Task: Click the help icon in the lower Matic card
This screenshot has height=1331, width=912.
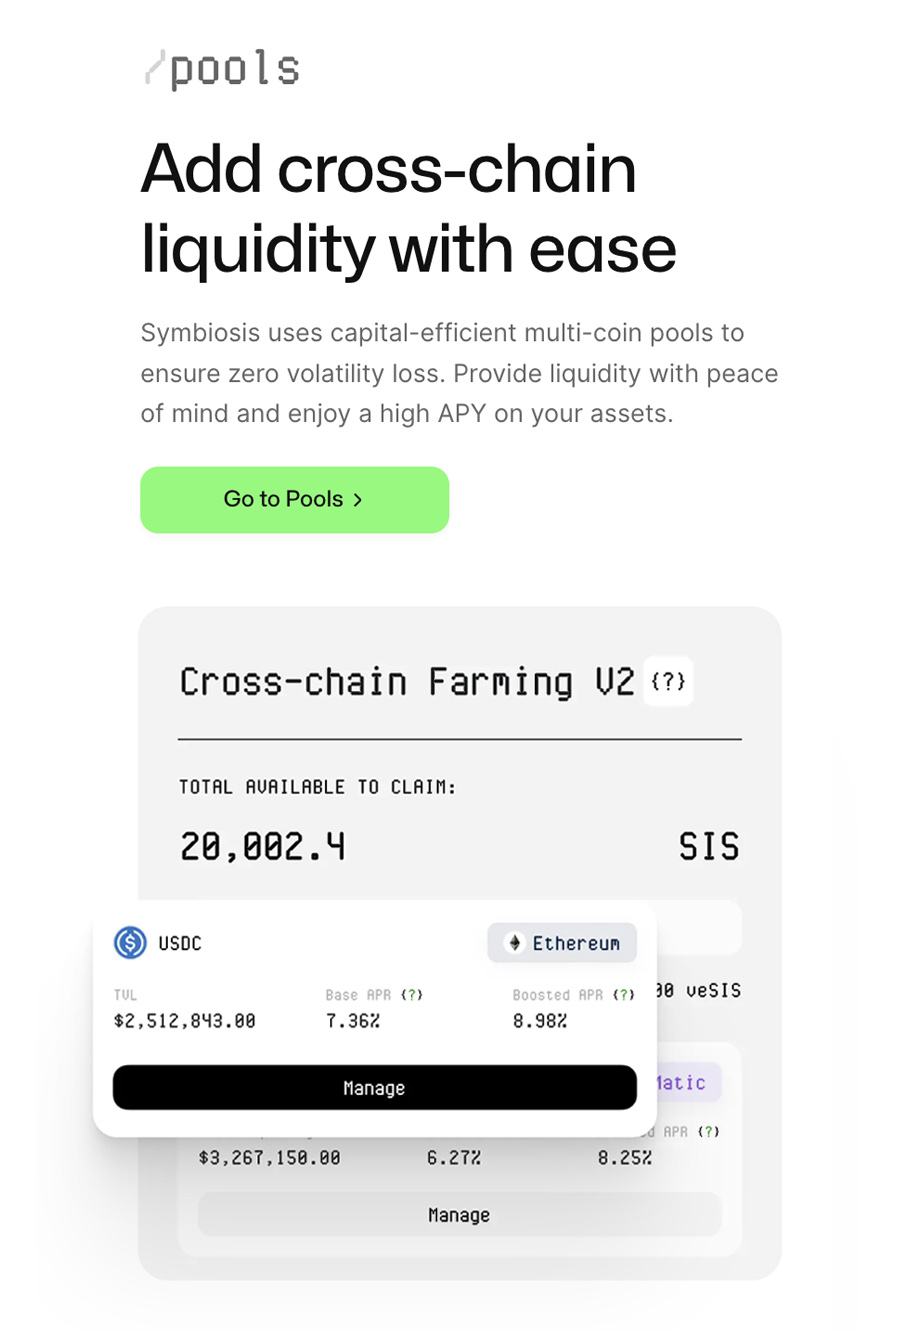Action: pyautogui.click(x=708, y=1132)
